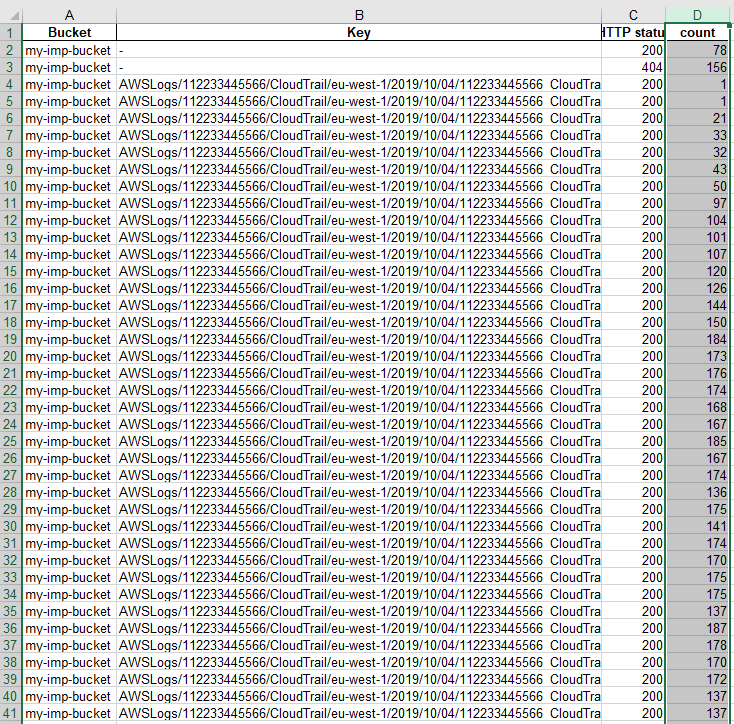Click count cell 1 in row 5
734x724 pixels.
pyautogui.click(x=697, y=101)
